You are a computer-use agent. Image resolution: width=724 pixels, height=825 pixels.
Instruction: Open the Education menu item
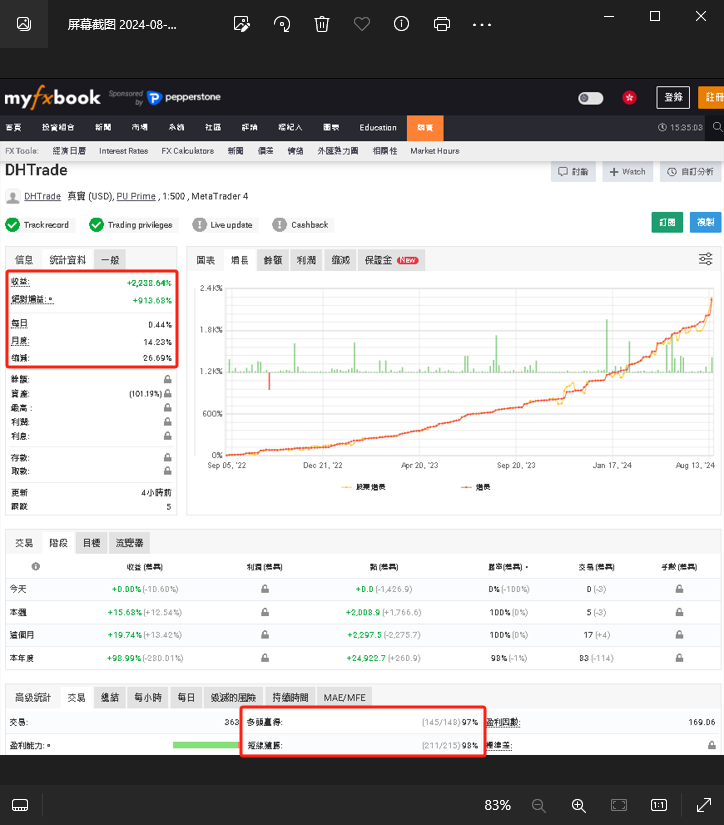pyautogui.click(x=378, y=127)
